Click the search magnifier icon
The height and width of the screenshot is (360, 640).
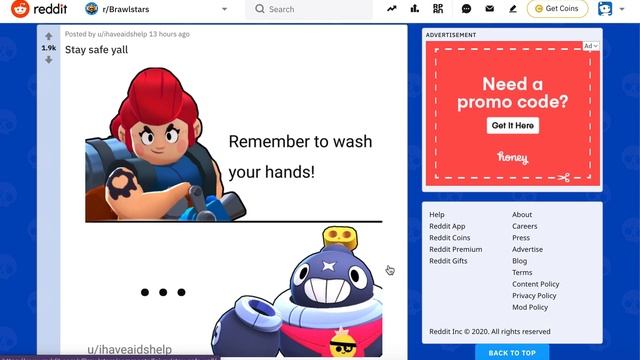260,9
